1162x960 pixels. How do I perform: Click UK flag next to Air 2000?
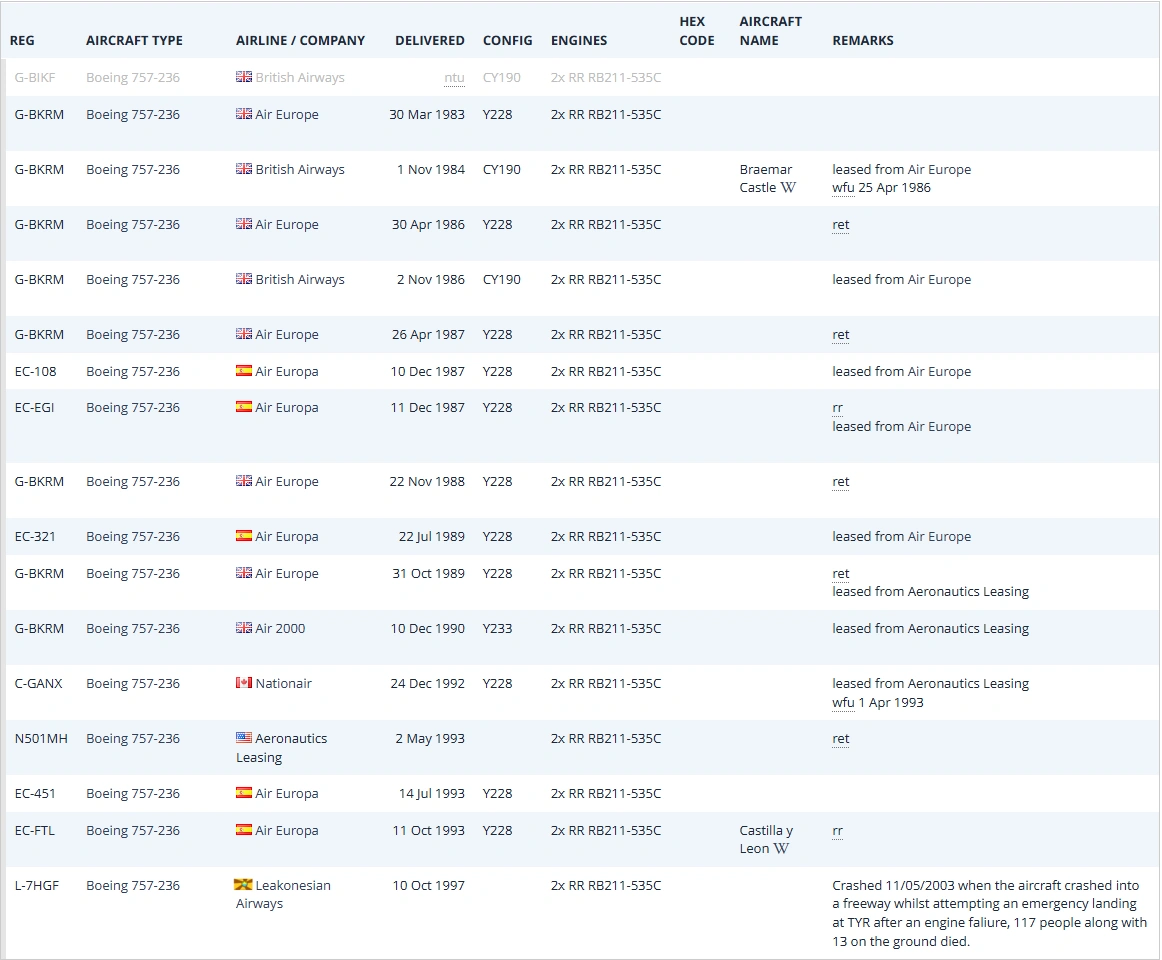coord(244,627)
